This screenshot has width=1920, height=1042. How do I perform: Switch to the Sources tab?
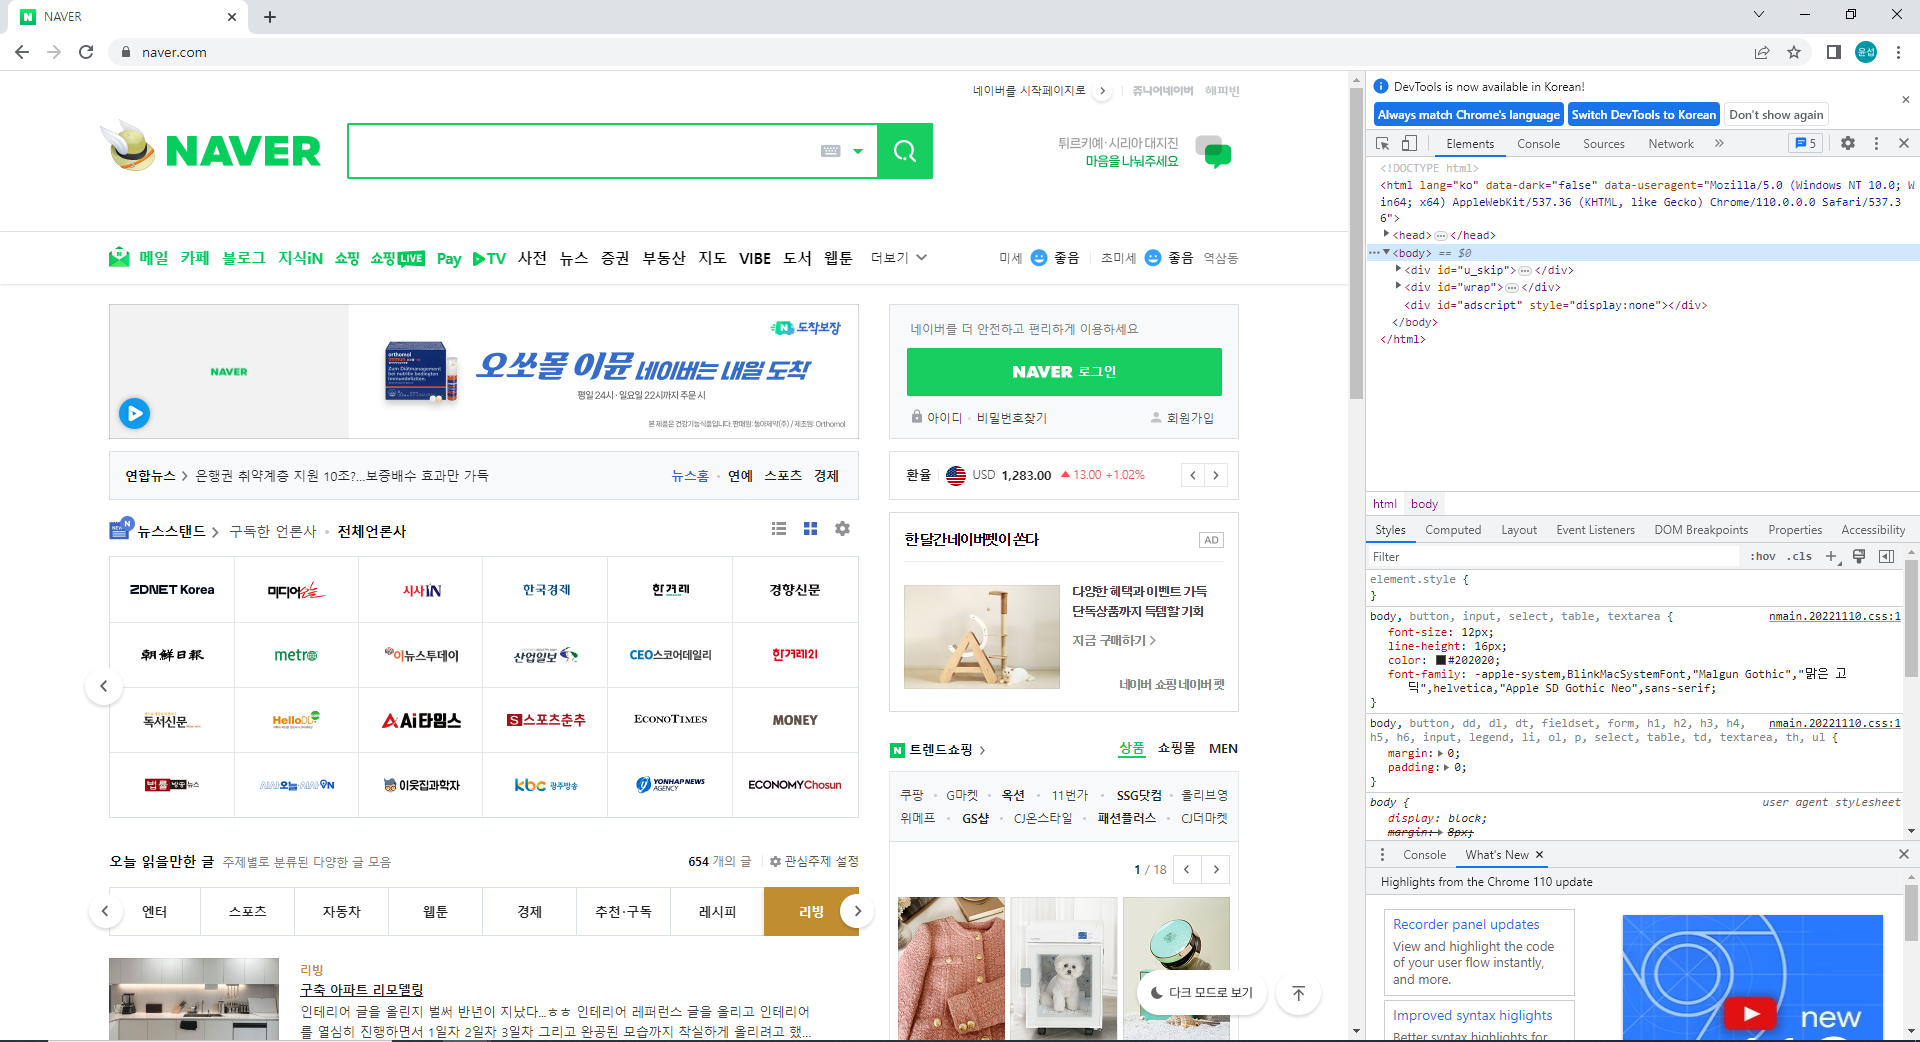coord(1603,143)
